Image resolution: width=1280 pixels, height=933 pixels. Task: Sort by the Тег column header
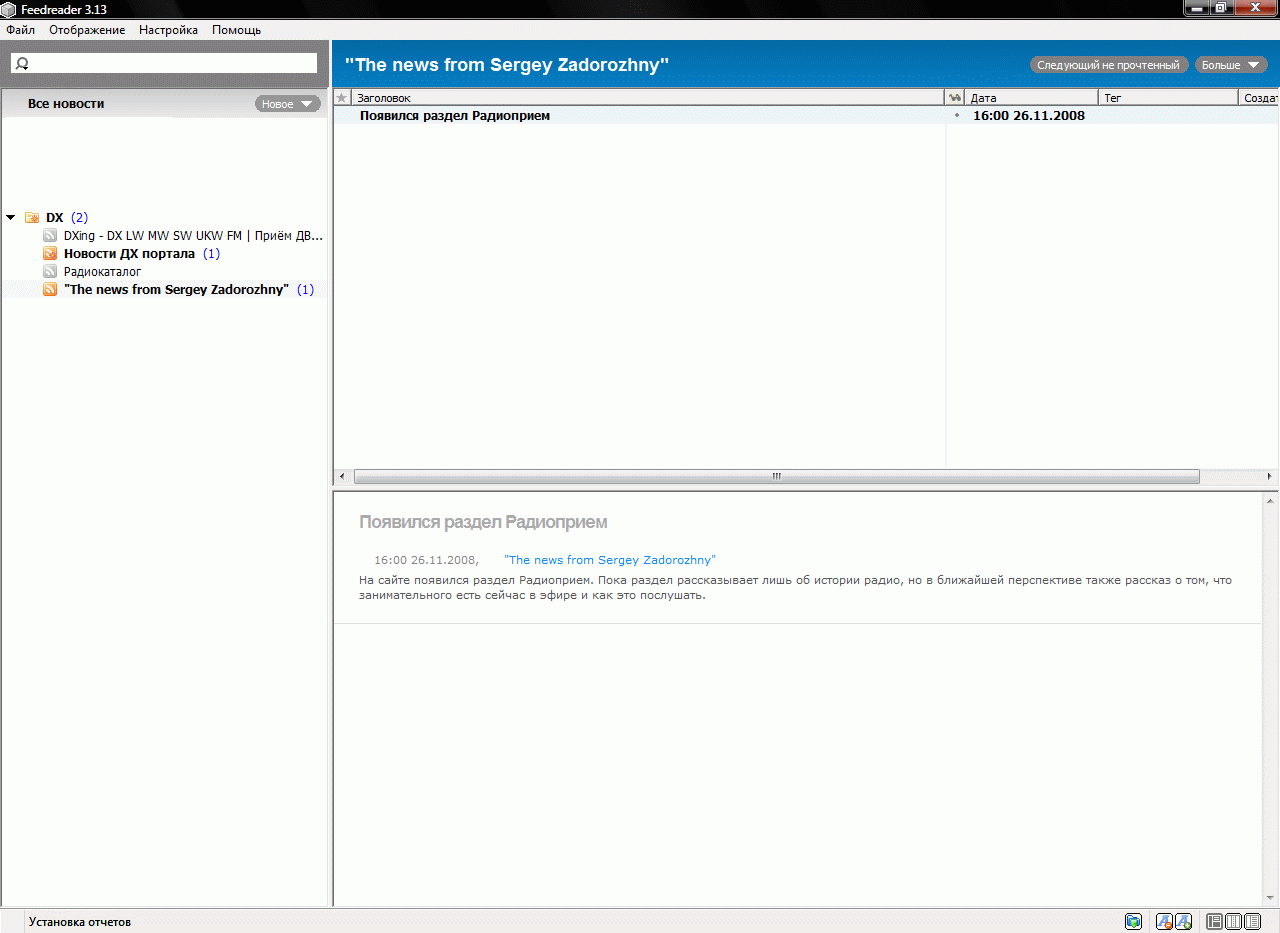coord(1168,98)
